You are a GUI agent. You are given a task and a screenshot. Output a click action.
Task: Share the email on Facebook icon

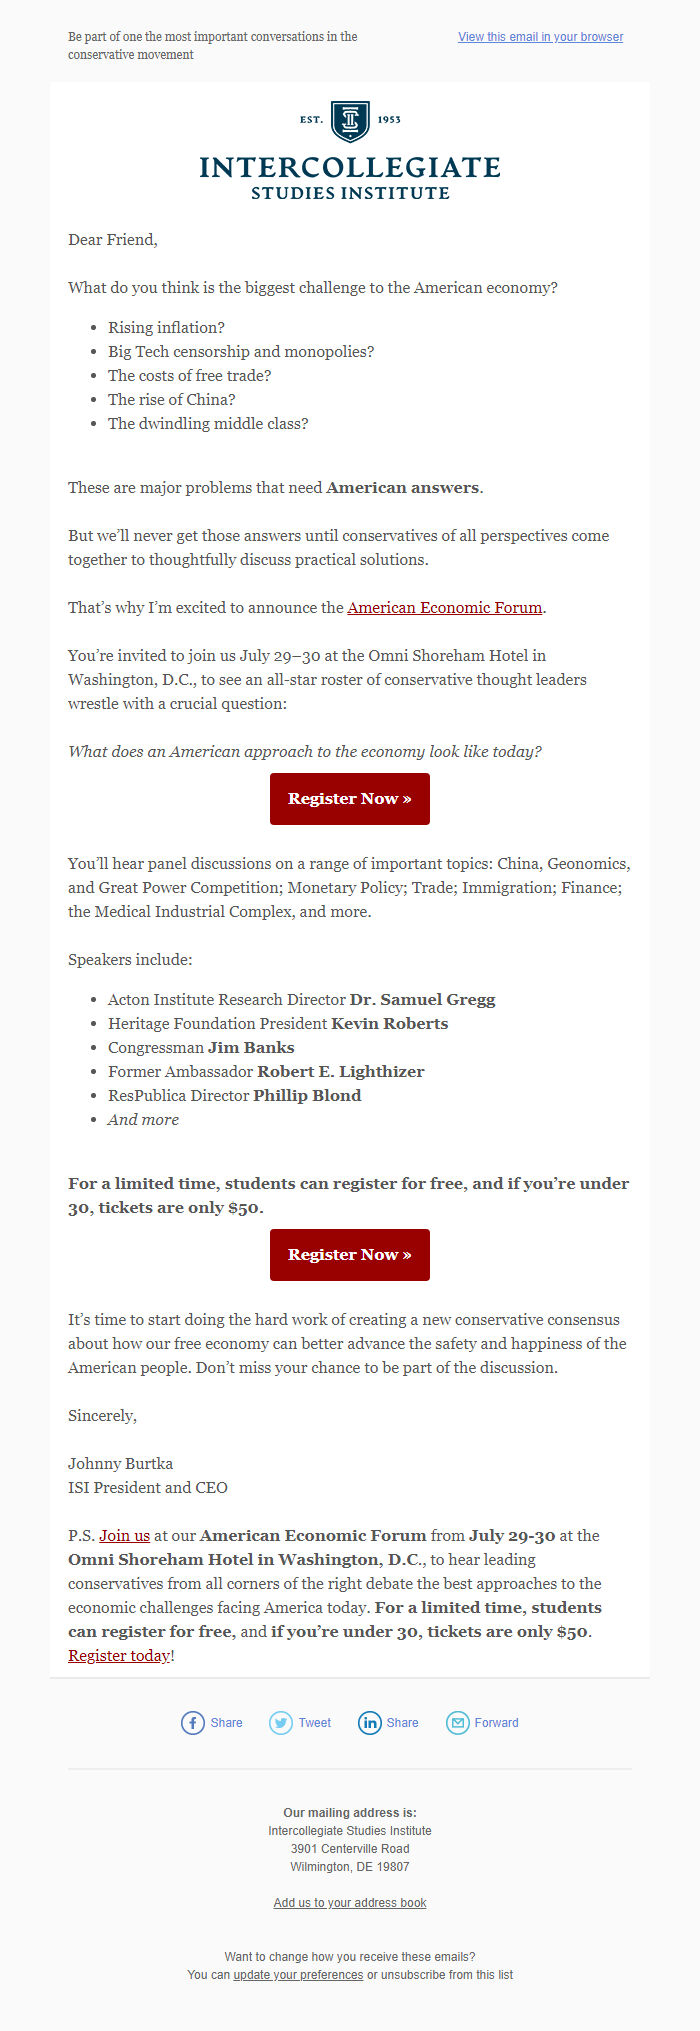pyautogui.click(x=193, y=1723)
